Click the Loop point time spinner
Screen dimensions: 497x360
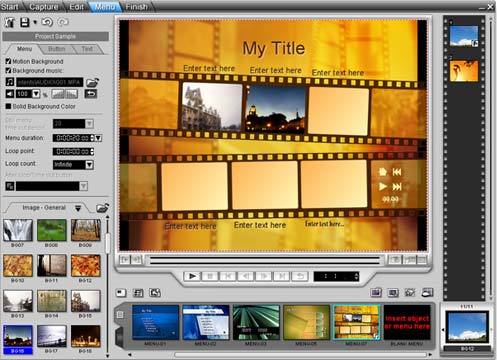pyautogui.click(x=92, y=151)
